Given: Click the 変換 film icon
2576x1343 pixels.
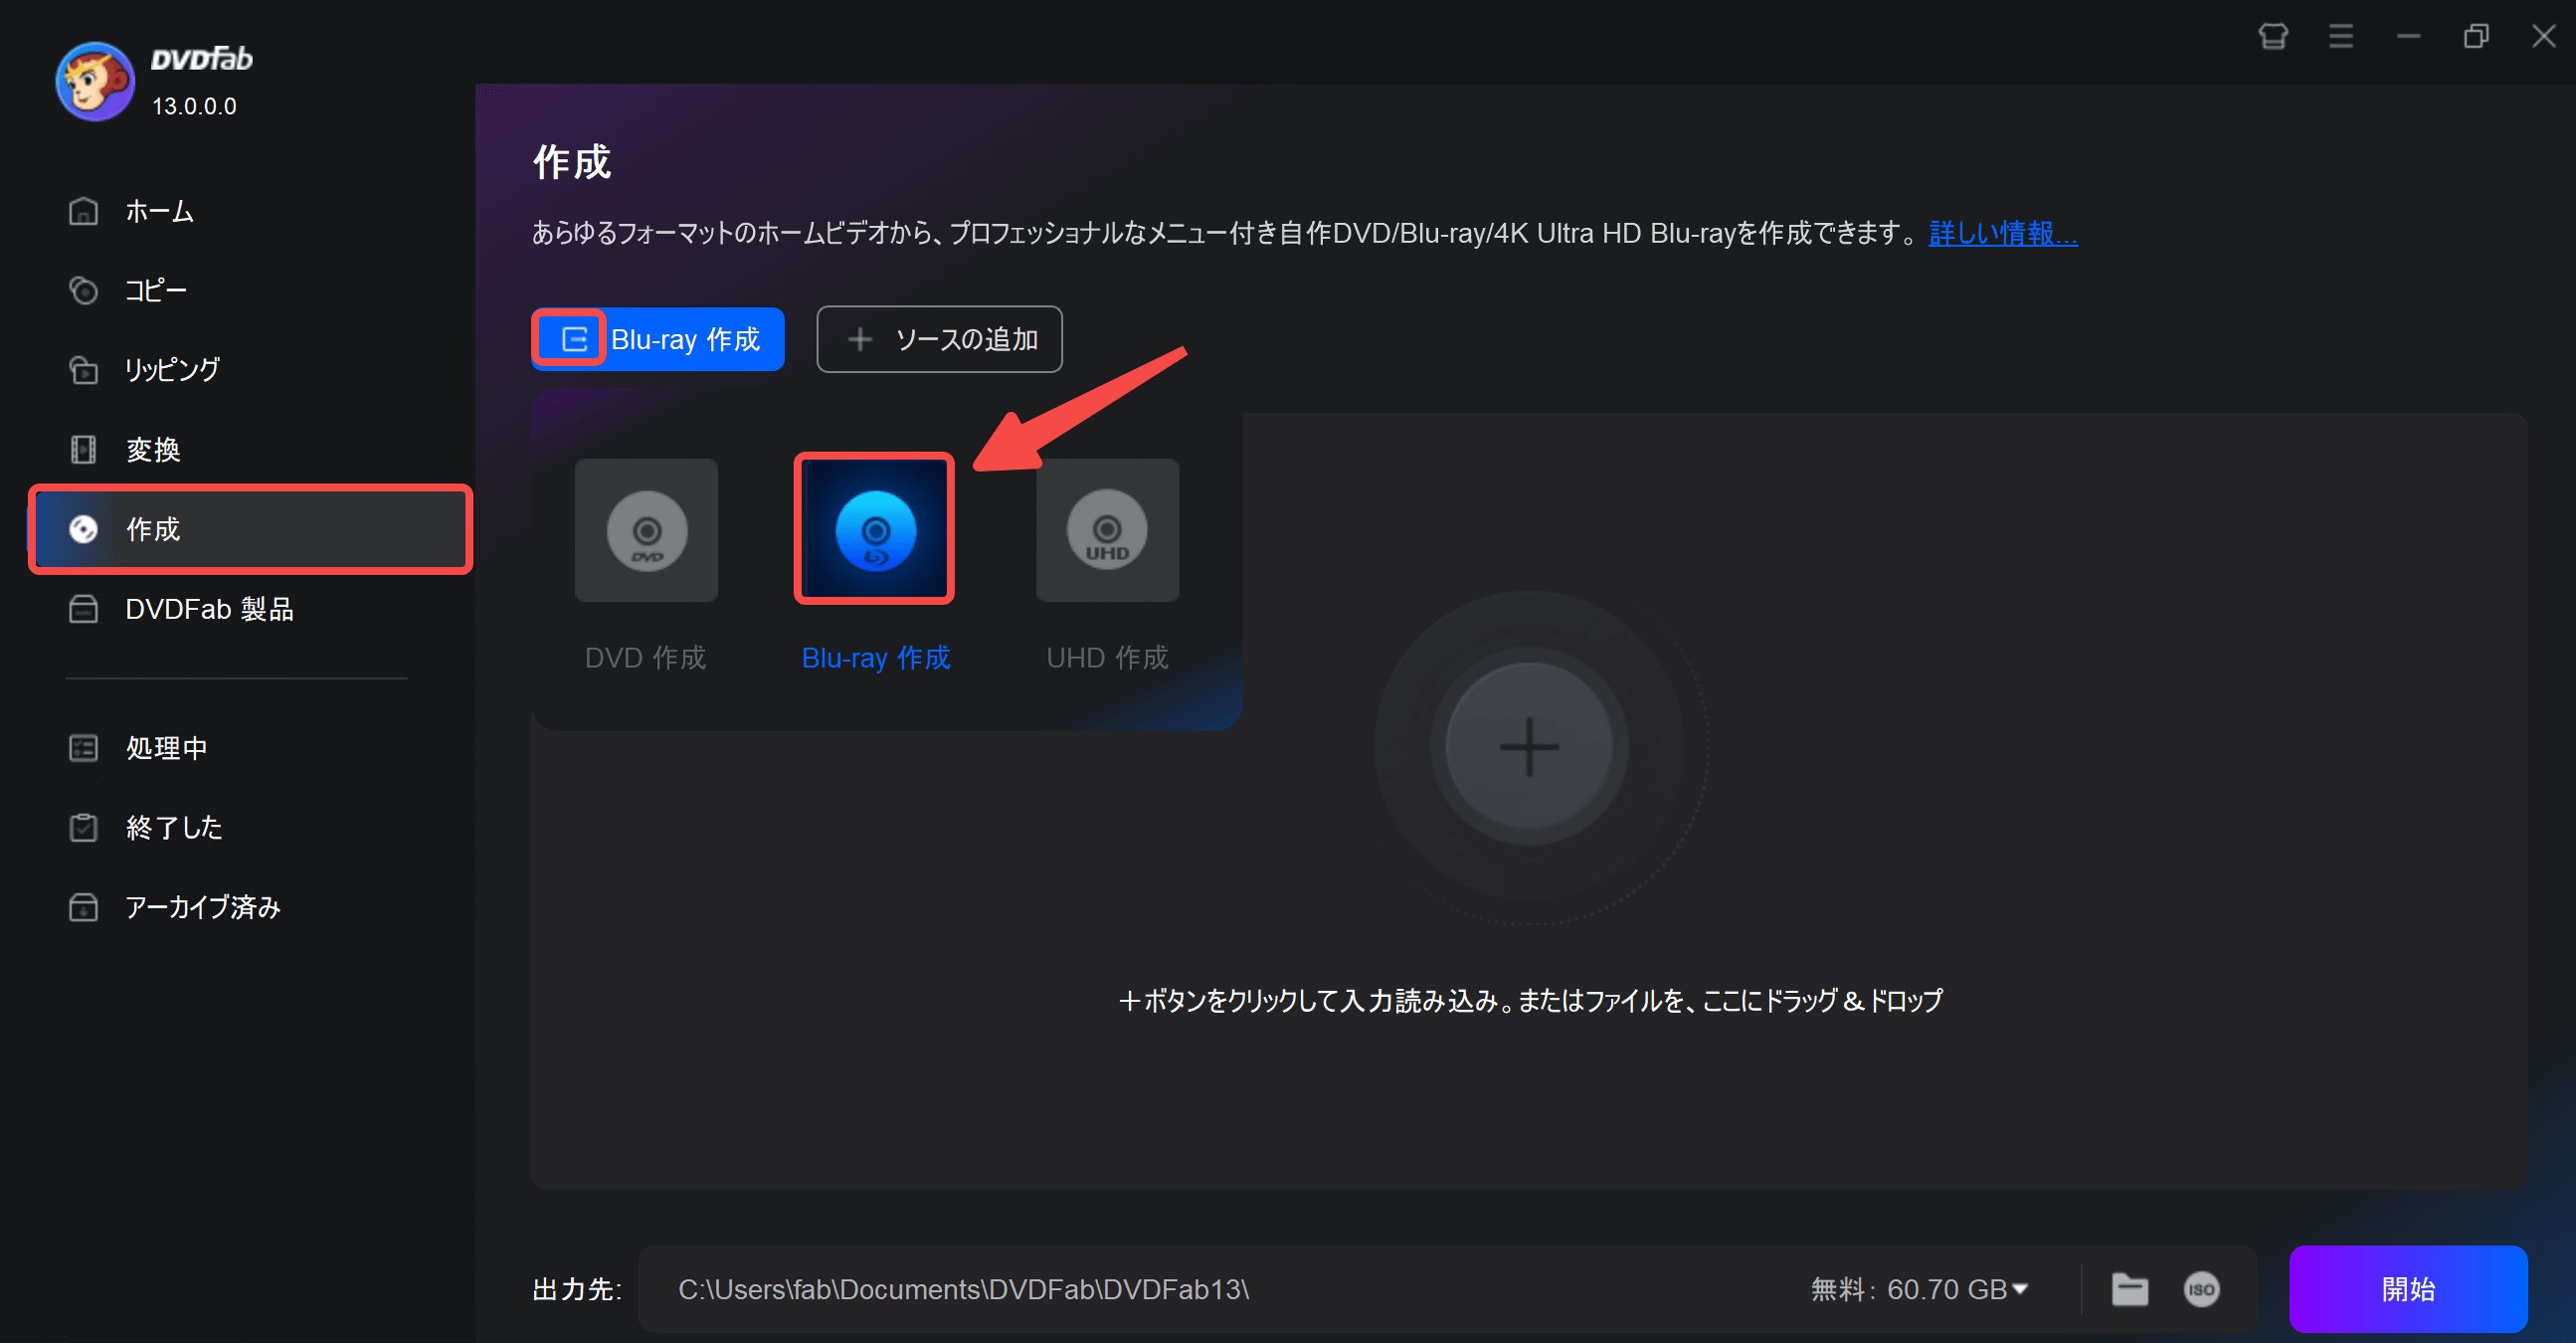Looking at the screenshot, I should click(x=83, y=449).
